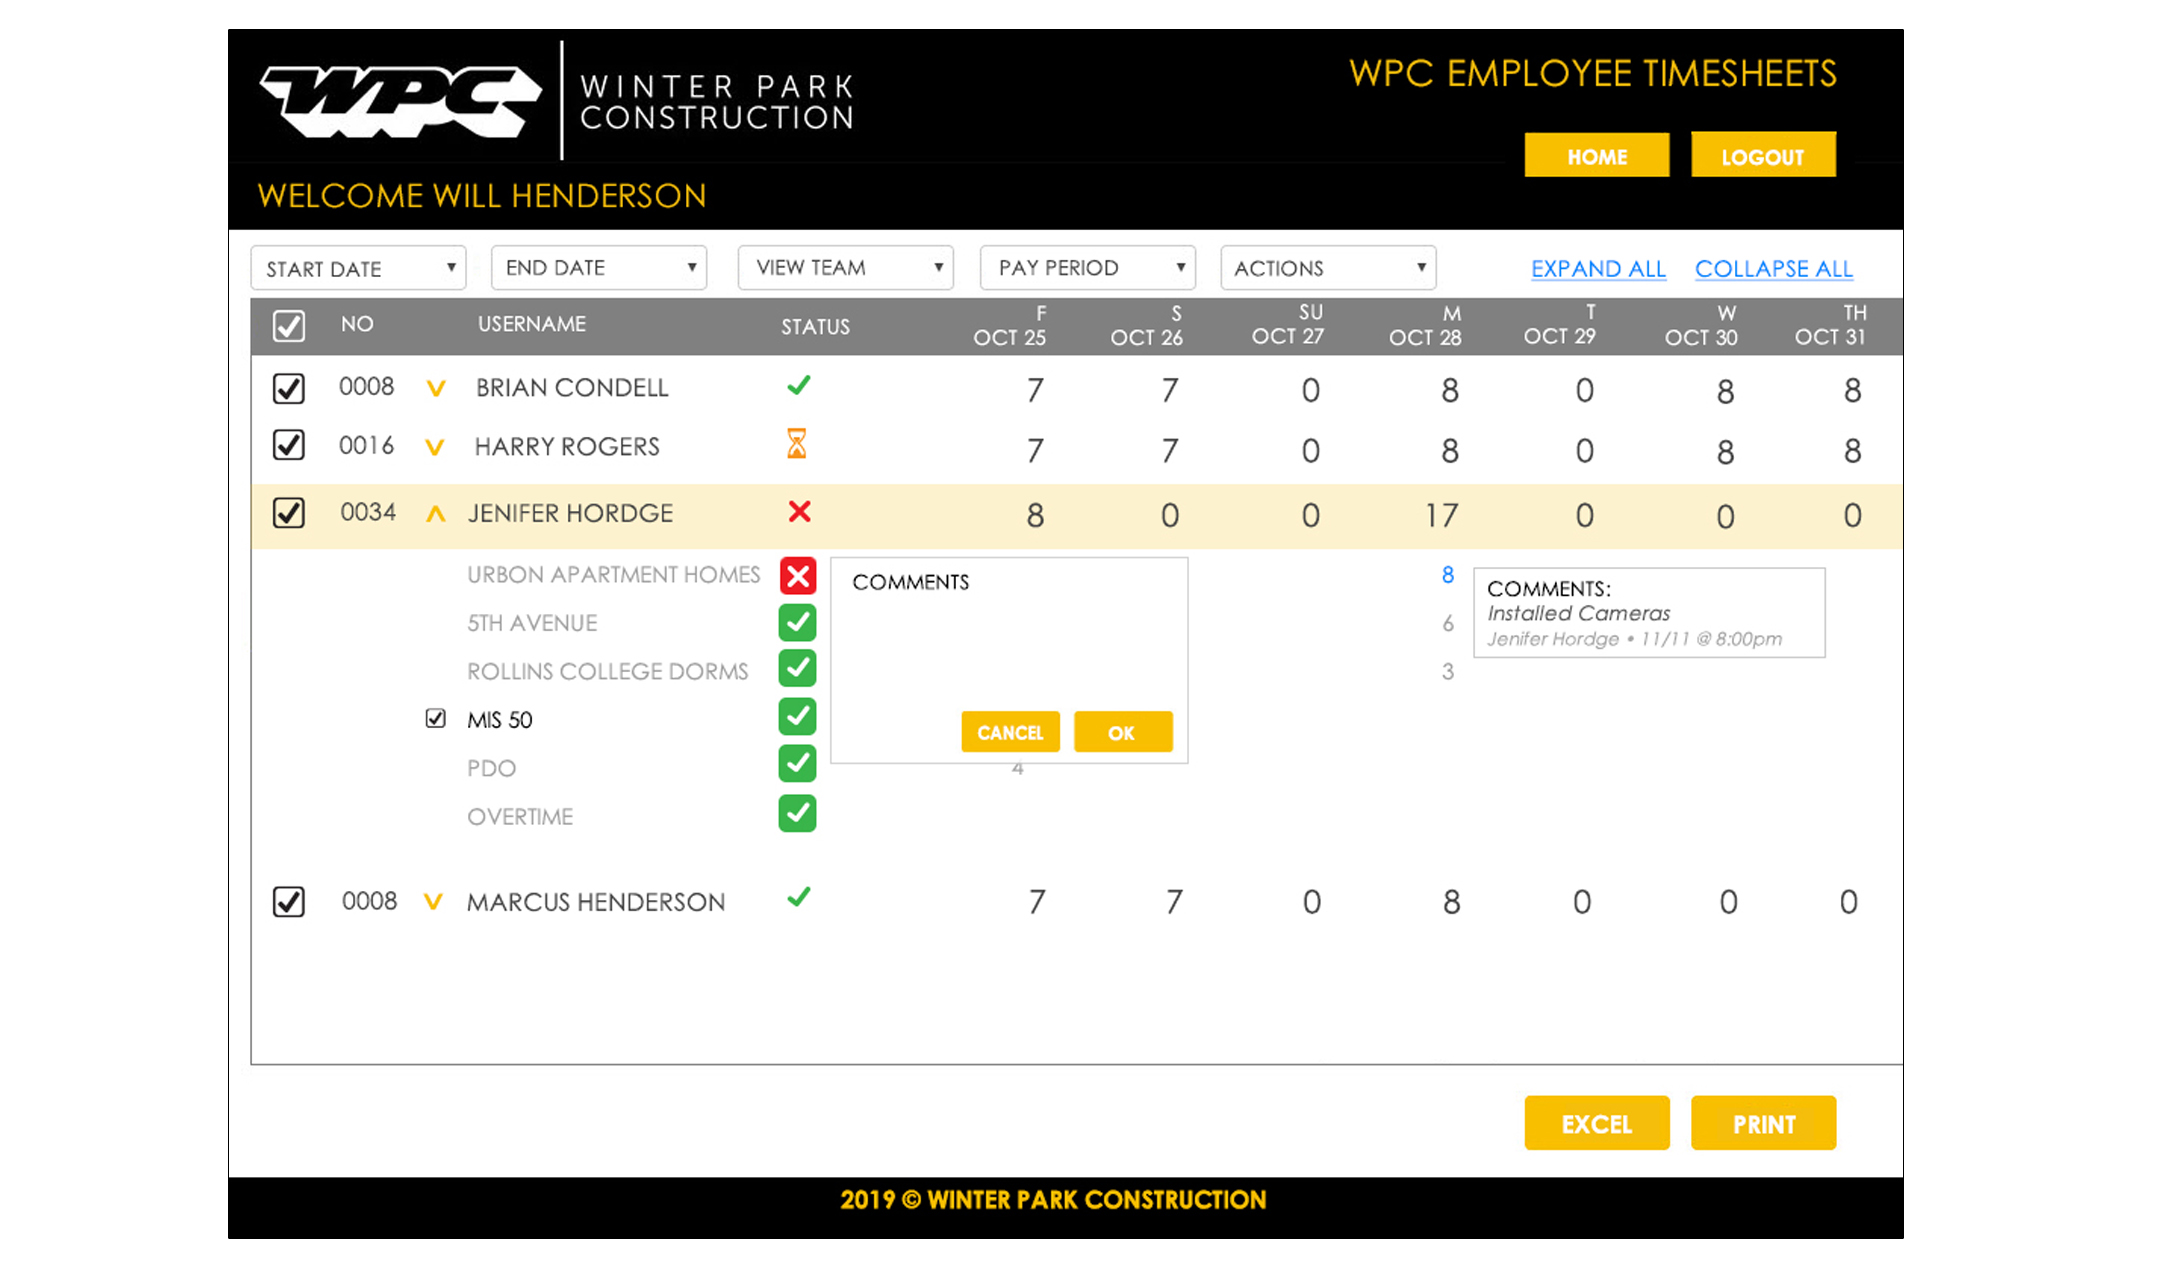Uncheck the Harry Rogers row checkbox
This screenshot has height=1263, width=2166.
pos(289,444)
